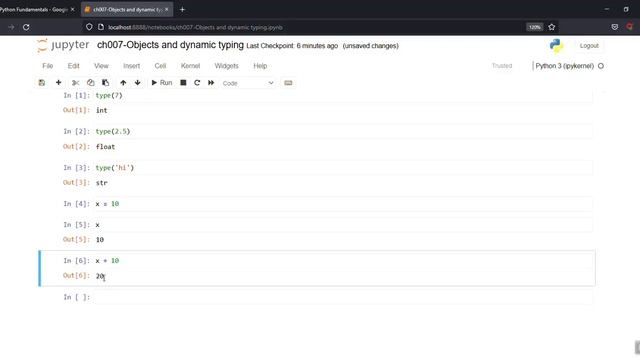Open the Help menu

(260, 66)
